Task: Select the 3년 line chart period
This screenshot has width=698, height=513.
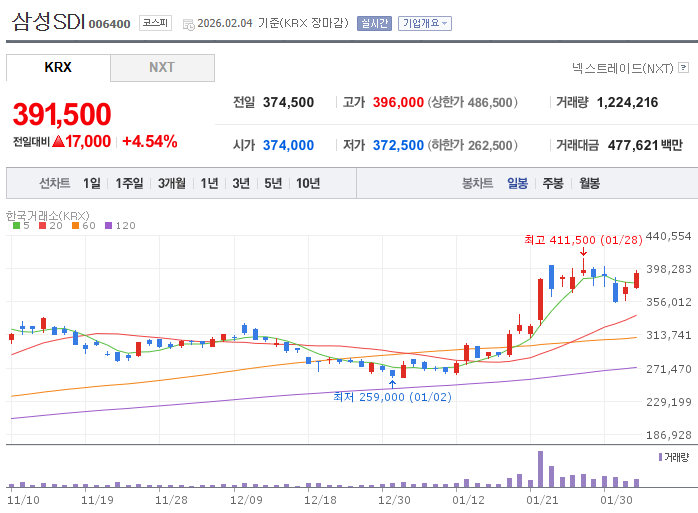Action: [x=241, y=183]
